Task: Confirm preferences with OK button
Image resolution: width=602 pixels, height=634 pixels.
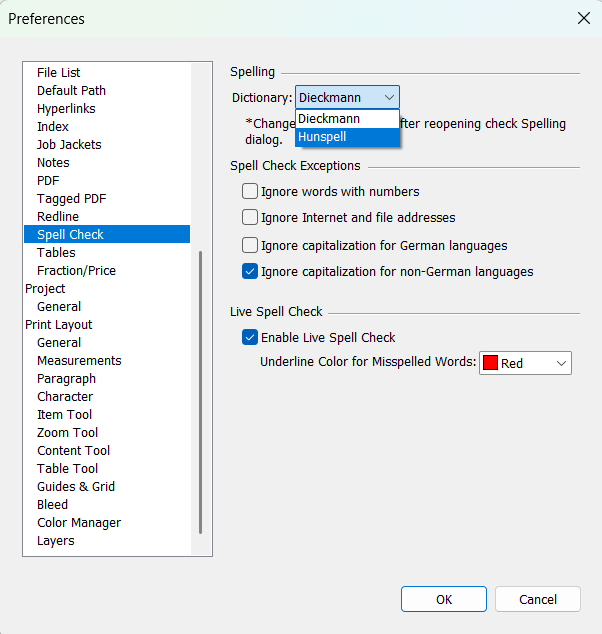Action: coord(444,599)
